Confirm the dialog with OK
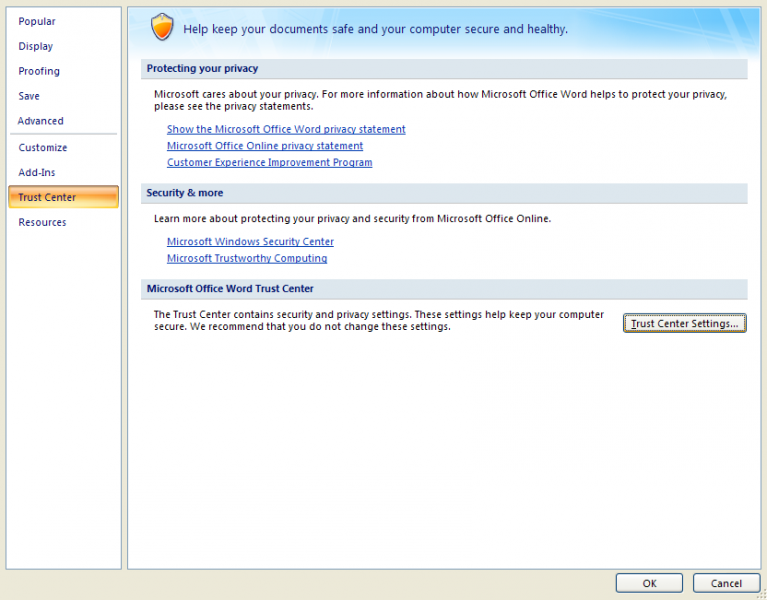 point(649,583)
